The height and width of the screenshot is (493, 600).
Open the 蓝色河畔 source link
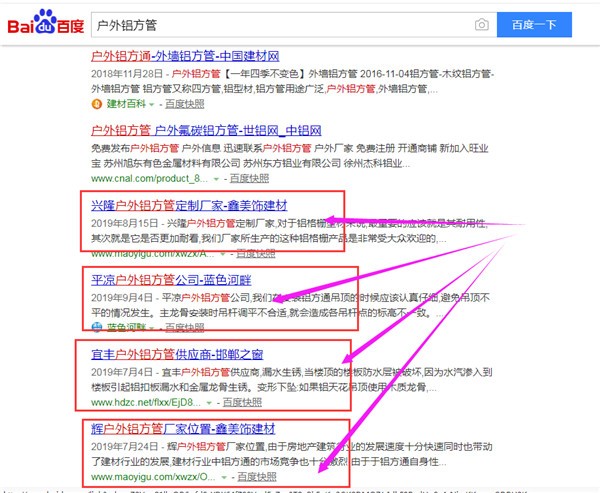pos(126,328)
